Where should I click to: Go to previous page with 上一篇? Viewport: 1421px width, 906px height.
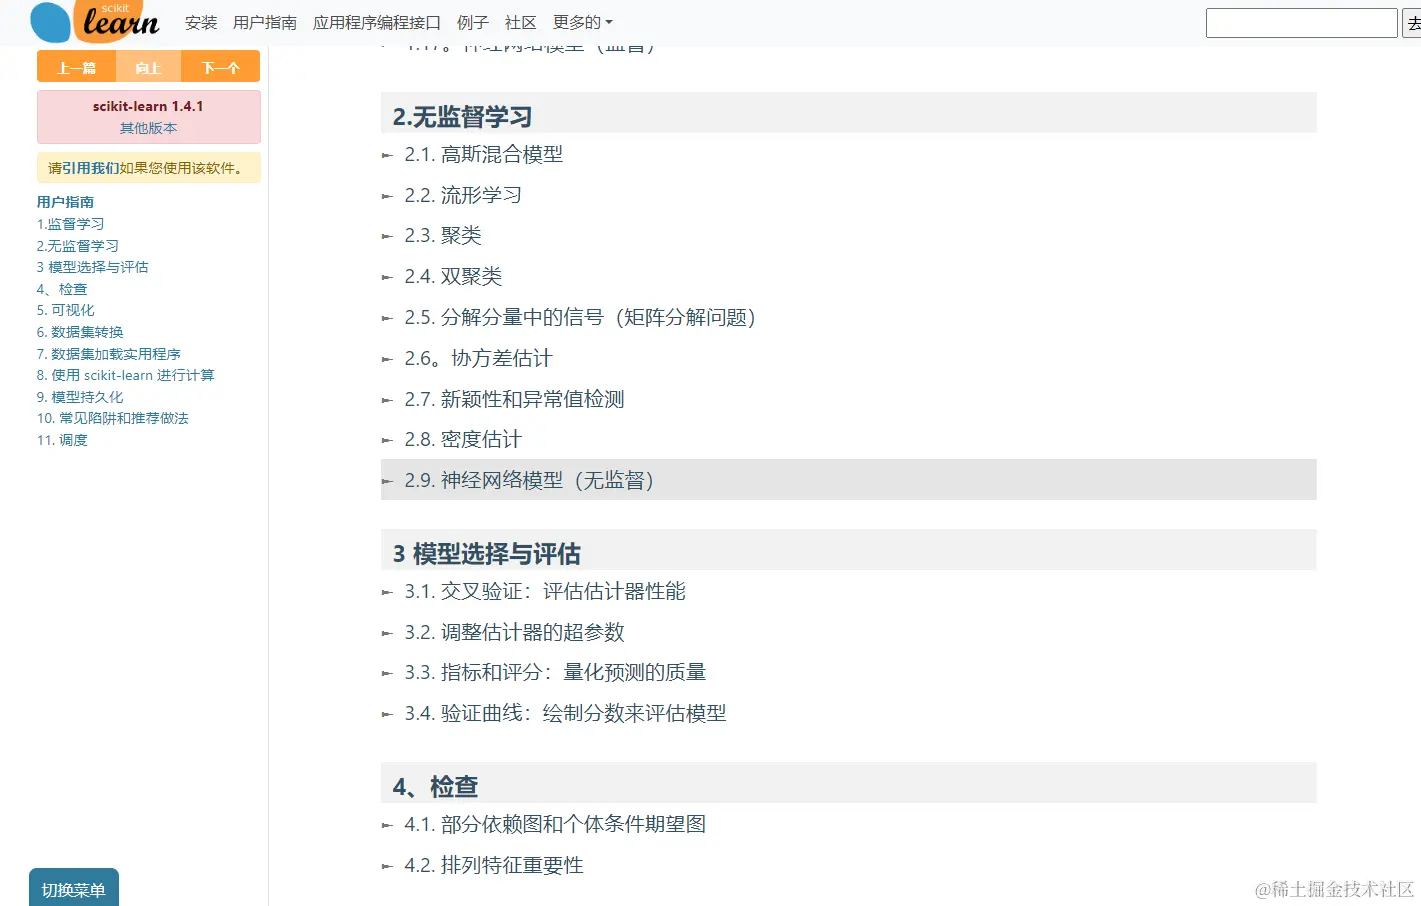(x=76, y=67)
